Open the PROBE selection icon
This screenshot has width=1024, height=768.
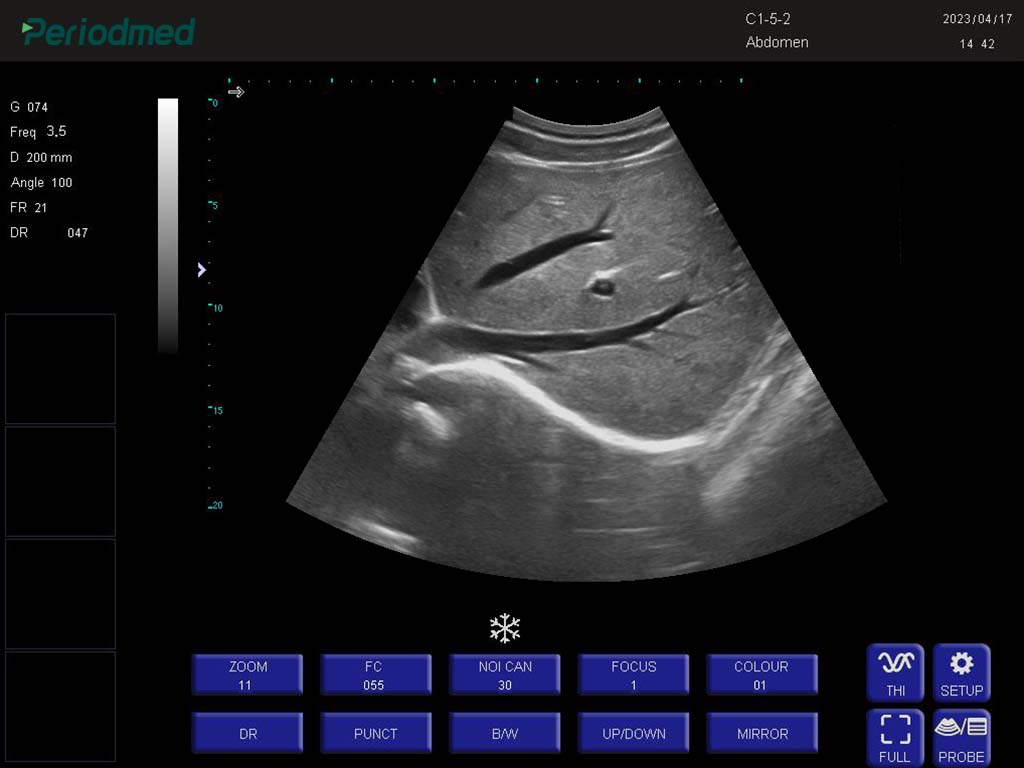(961, 738)
